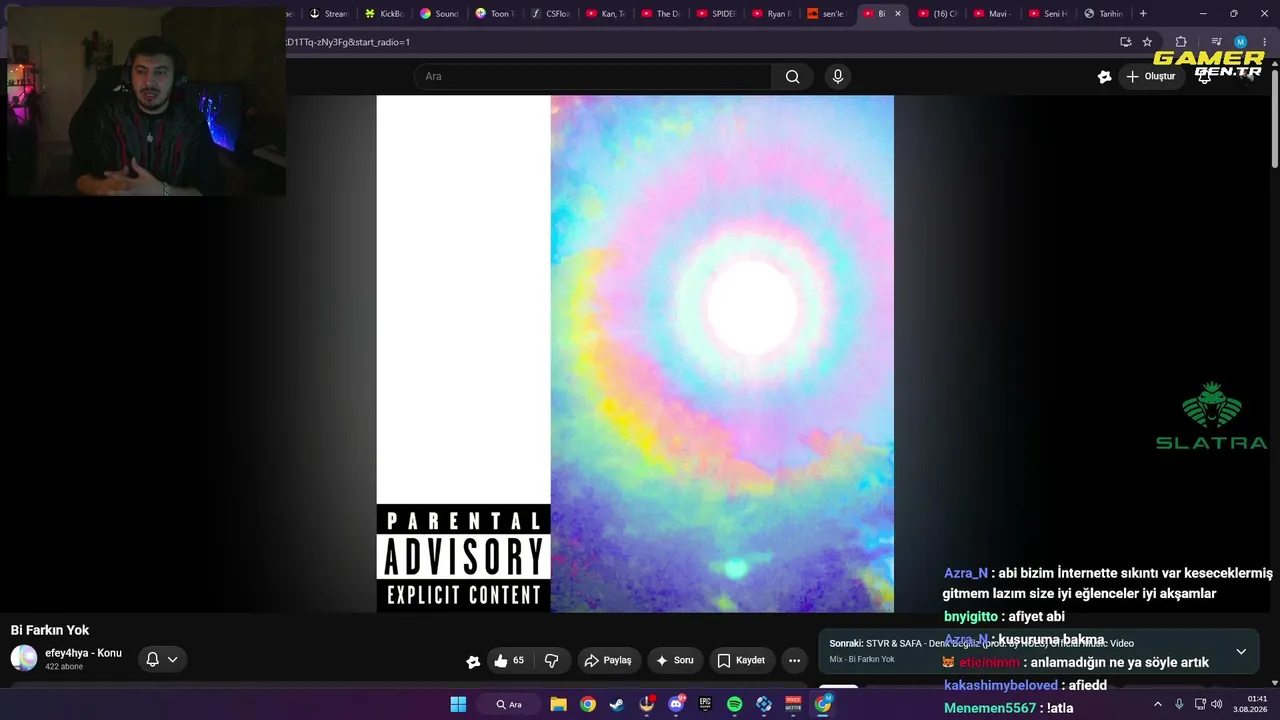Expand the Sonraki up-next mix panel
1280x720 pixels.
point(1241,651)
